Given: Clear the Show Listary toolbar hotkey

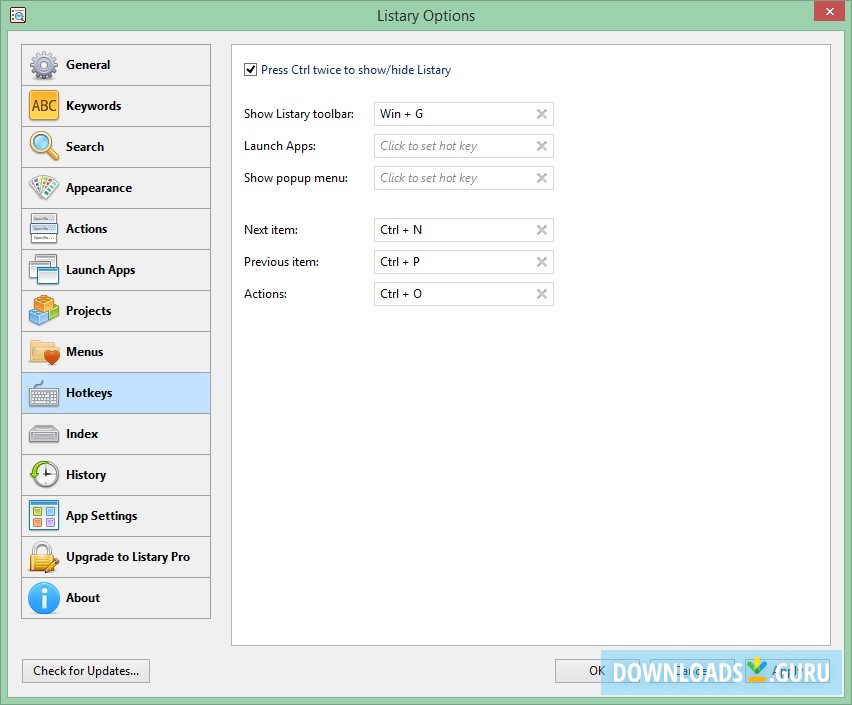Looking at the screenshot, I should pyautogui.click(x=542, y=114).
